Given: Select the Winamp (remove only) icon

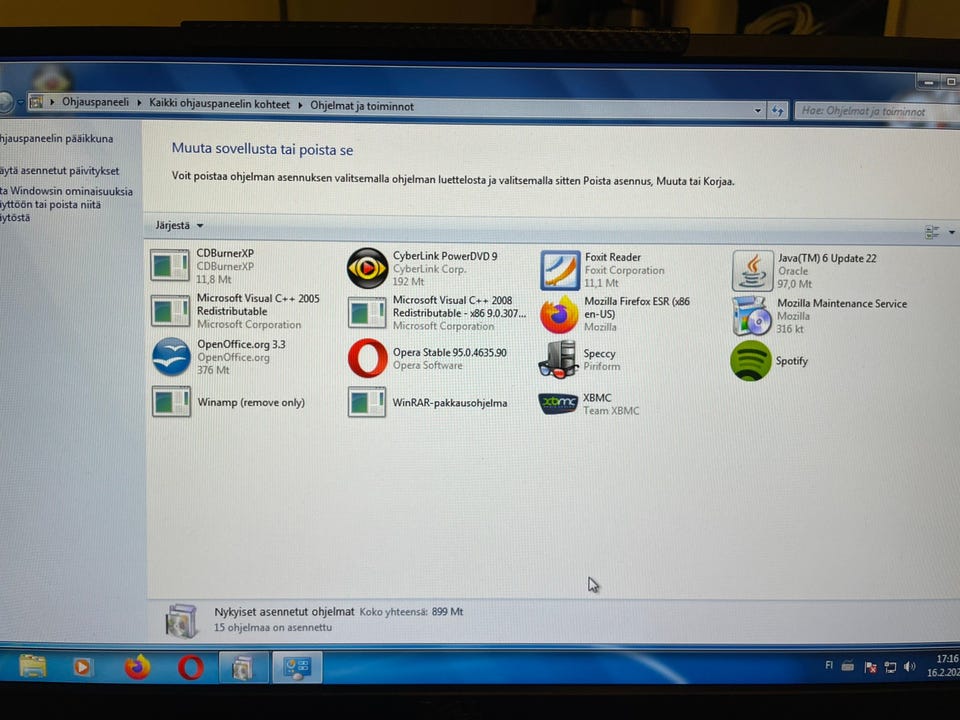Looking at the screenshot, I should coord(171,402).
